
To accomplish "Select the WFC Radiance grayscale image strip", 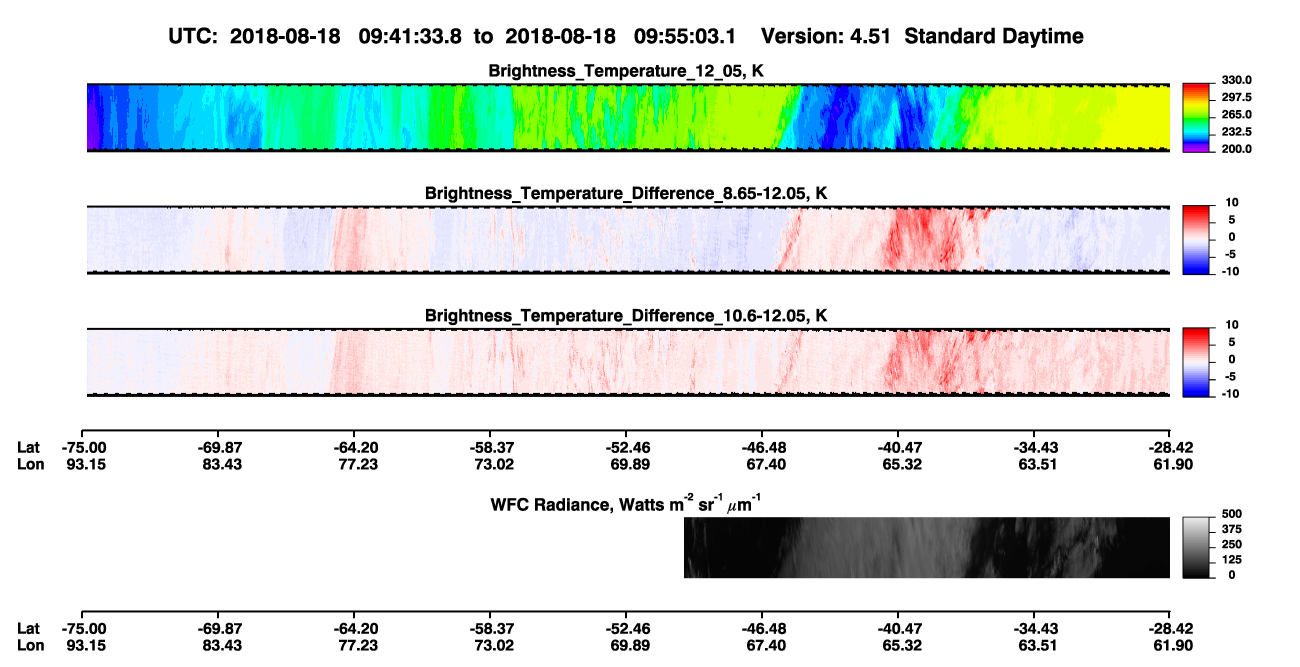I will coord(926,547).
